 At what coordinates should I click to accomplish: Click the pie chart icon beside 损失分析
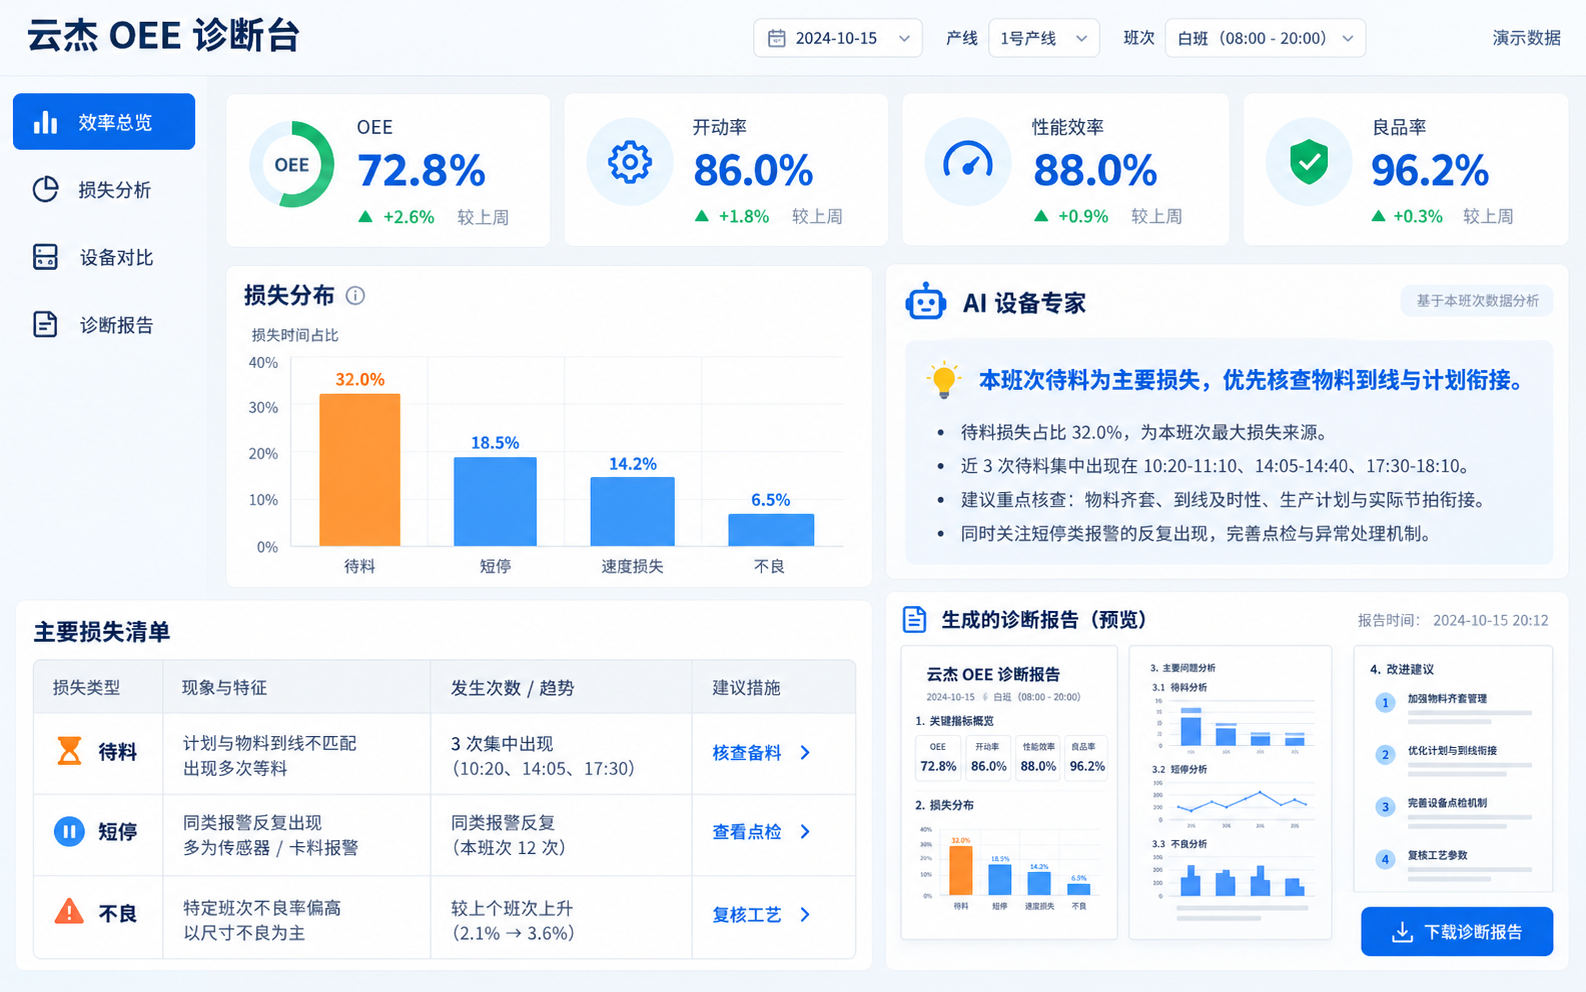click(45, 189)
